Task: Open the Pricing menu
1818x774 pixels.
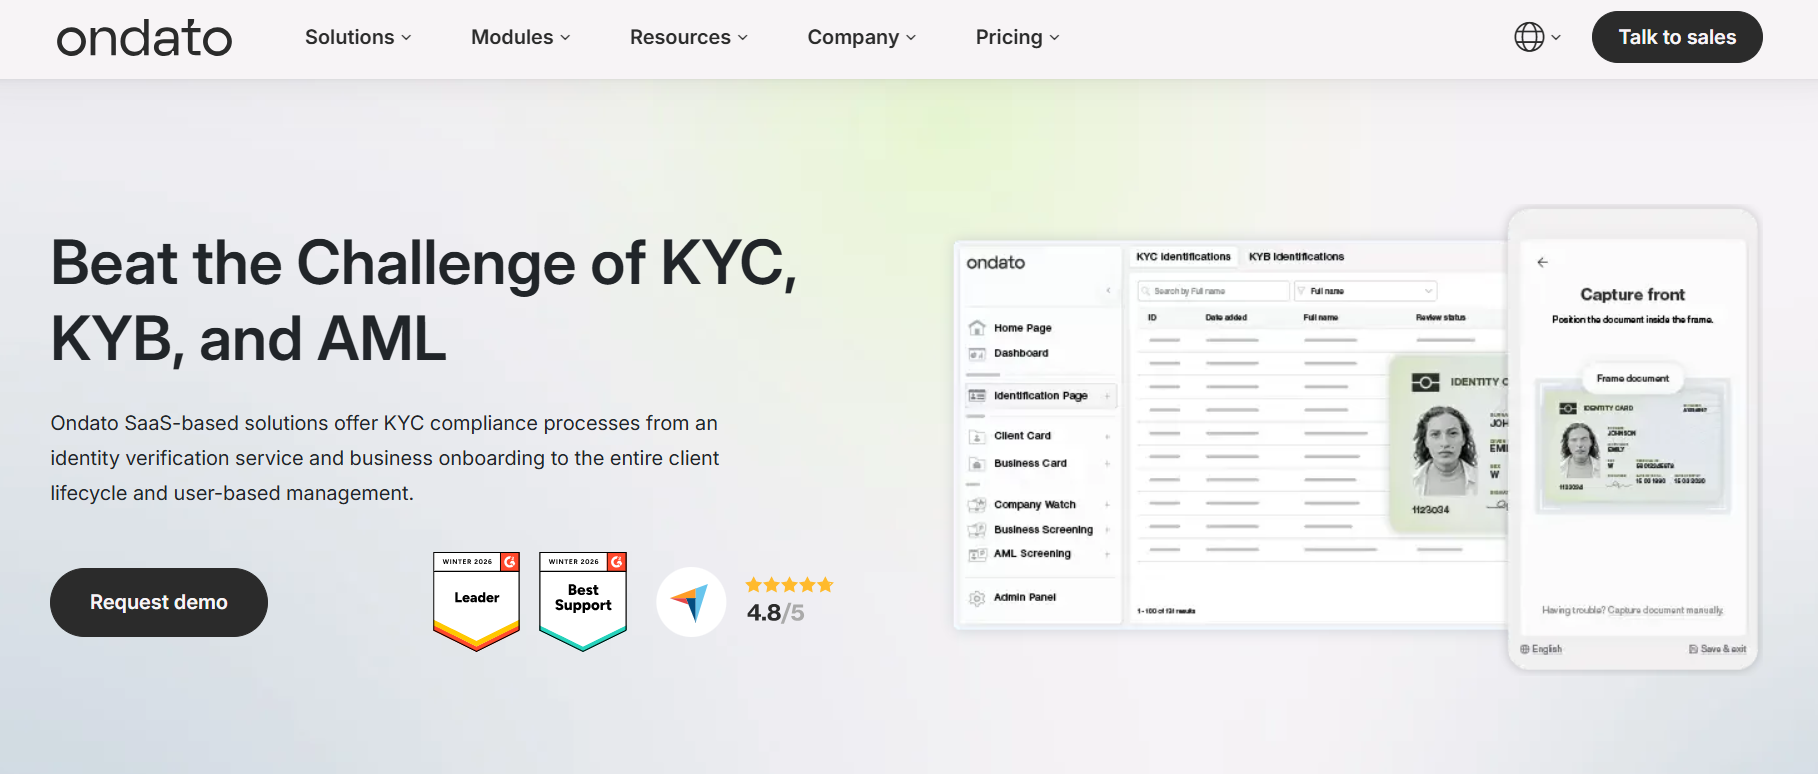Action: tap(1017, 37)
